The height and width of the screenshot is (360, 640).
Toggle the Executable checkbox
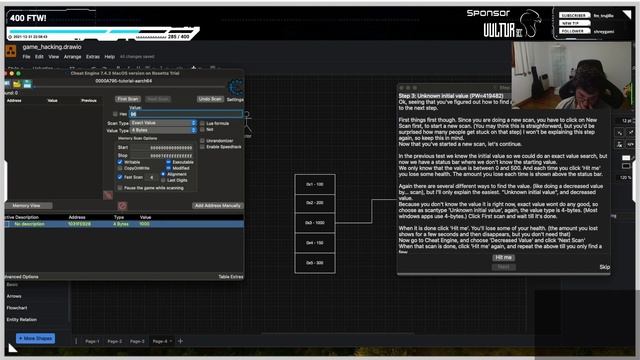(168, 162)
